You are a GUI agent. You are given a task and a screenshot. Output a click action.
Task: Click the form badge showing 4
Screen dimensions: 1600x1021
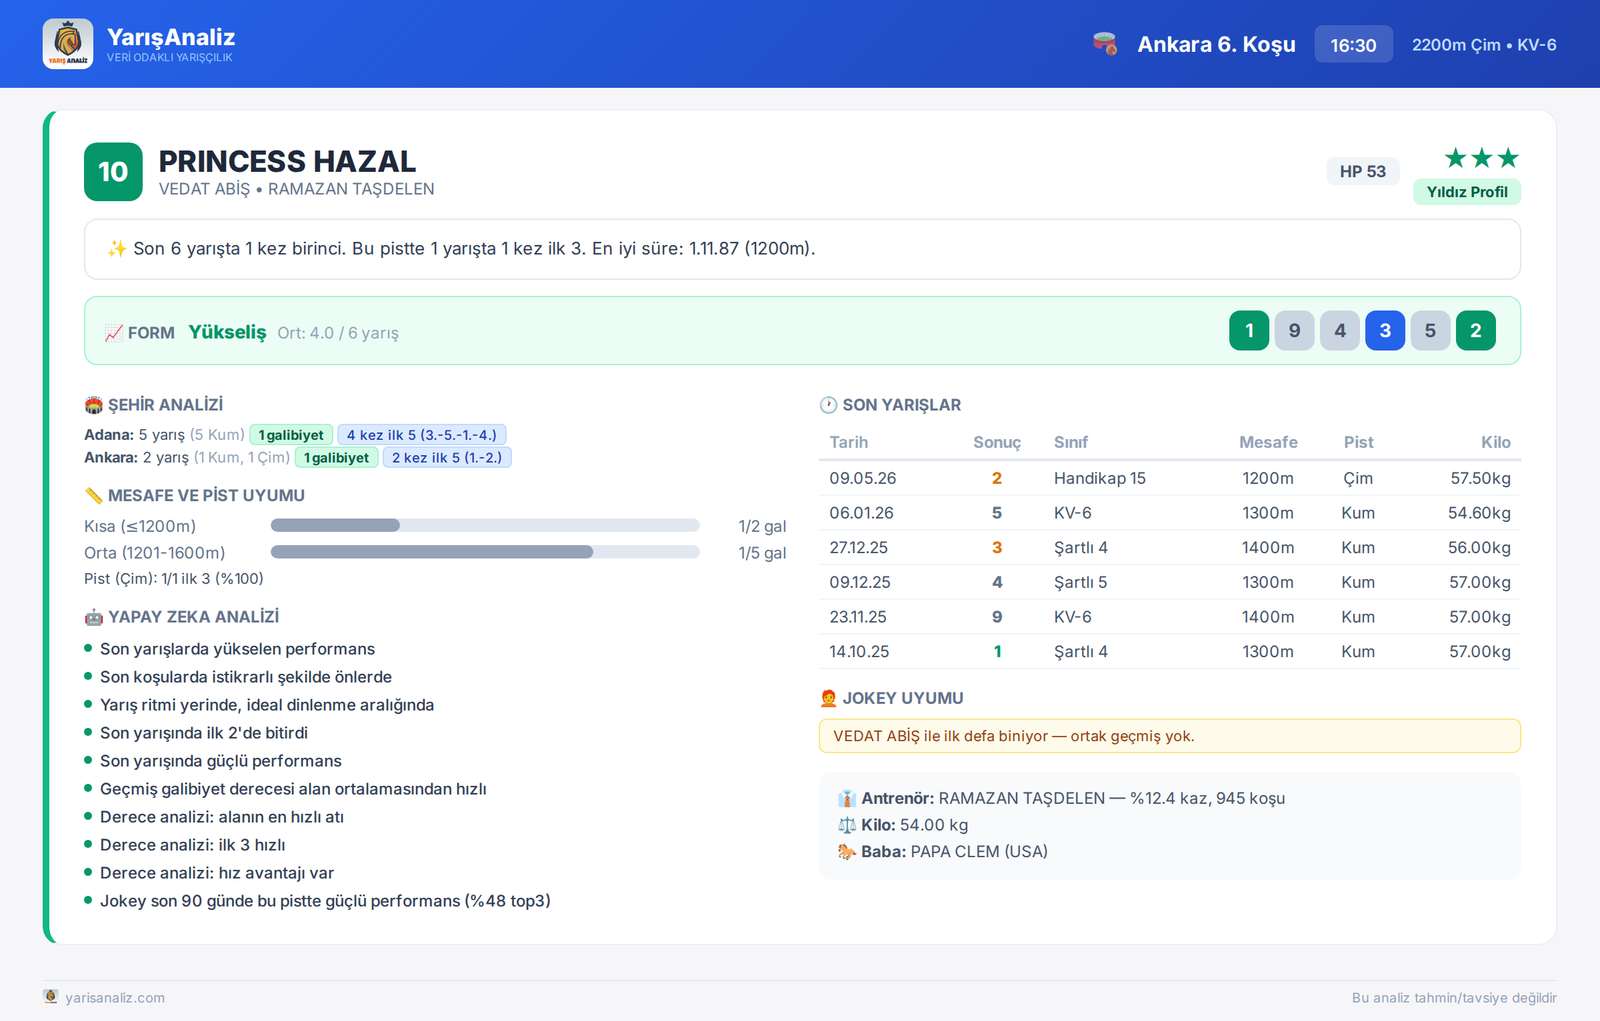[1340, 331]
